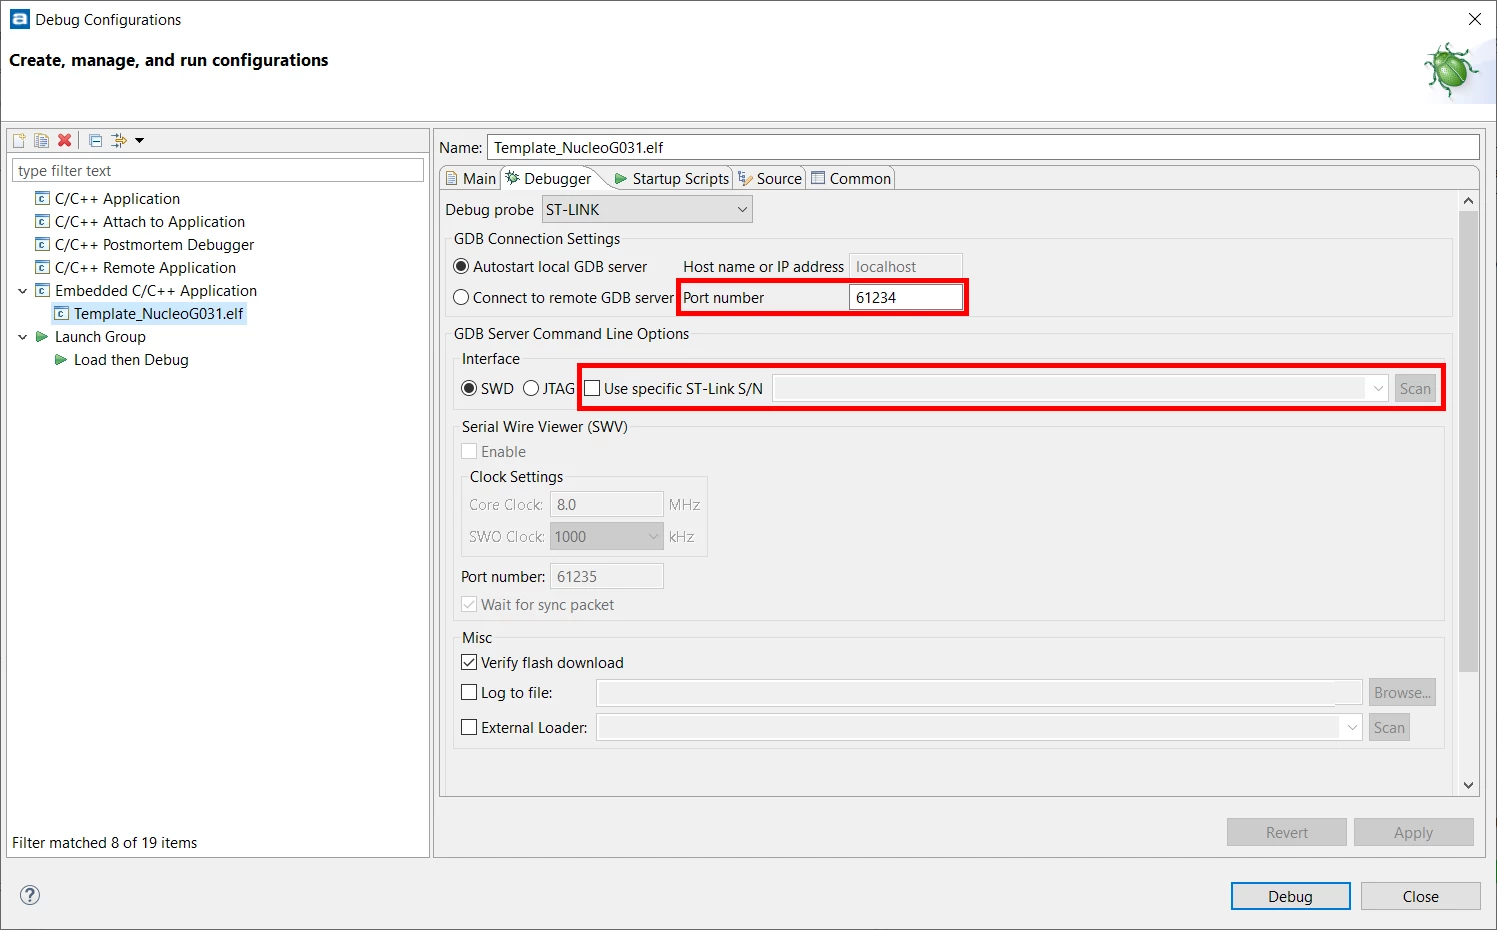Screen dimensions: 1497x930
Task: Click the Log to file path field
Action: point(979,692)
